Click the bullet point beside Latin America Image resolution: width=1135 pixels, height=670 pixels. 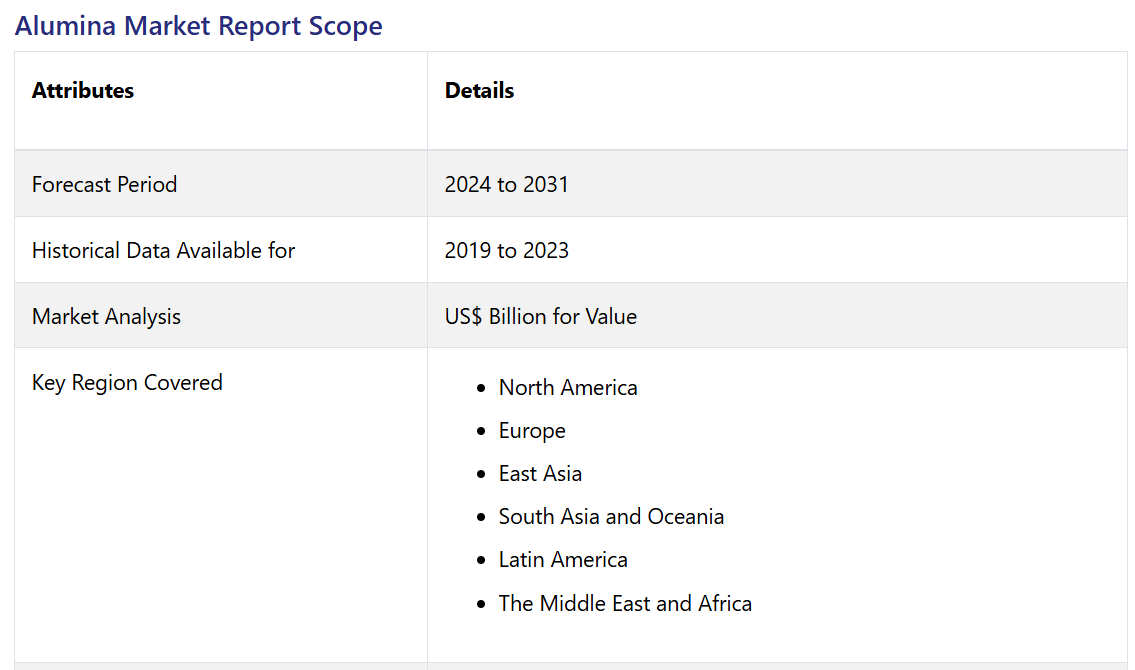point(483,560)
